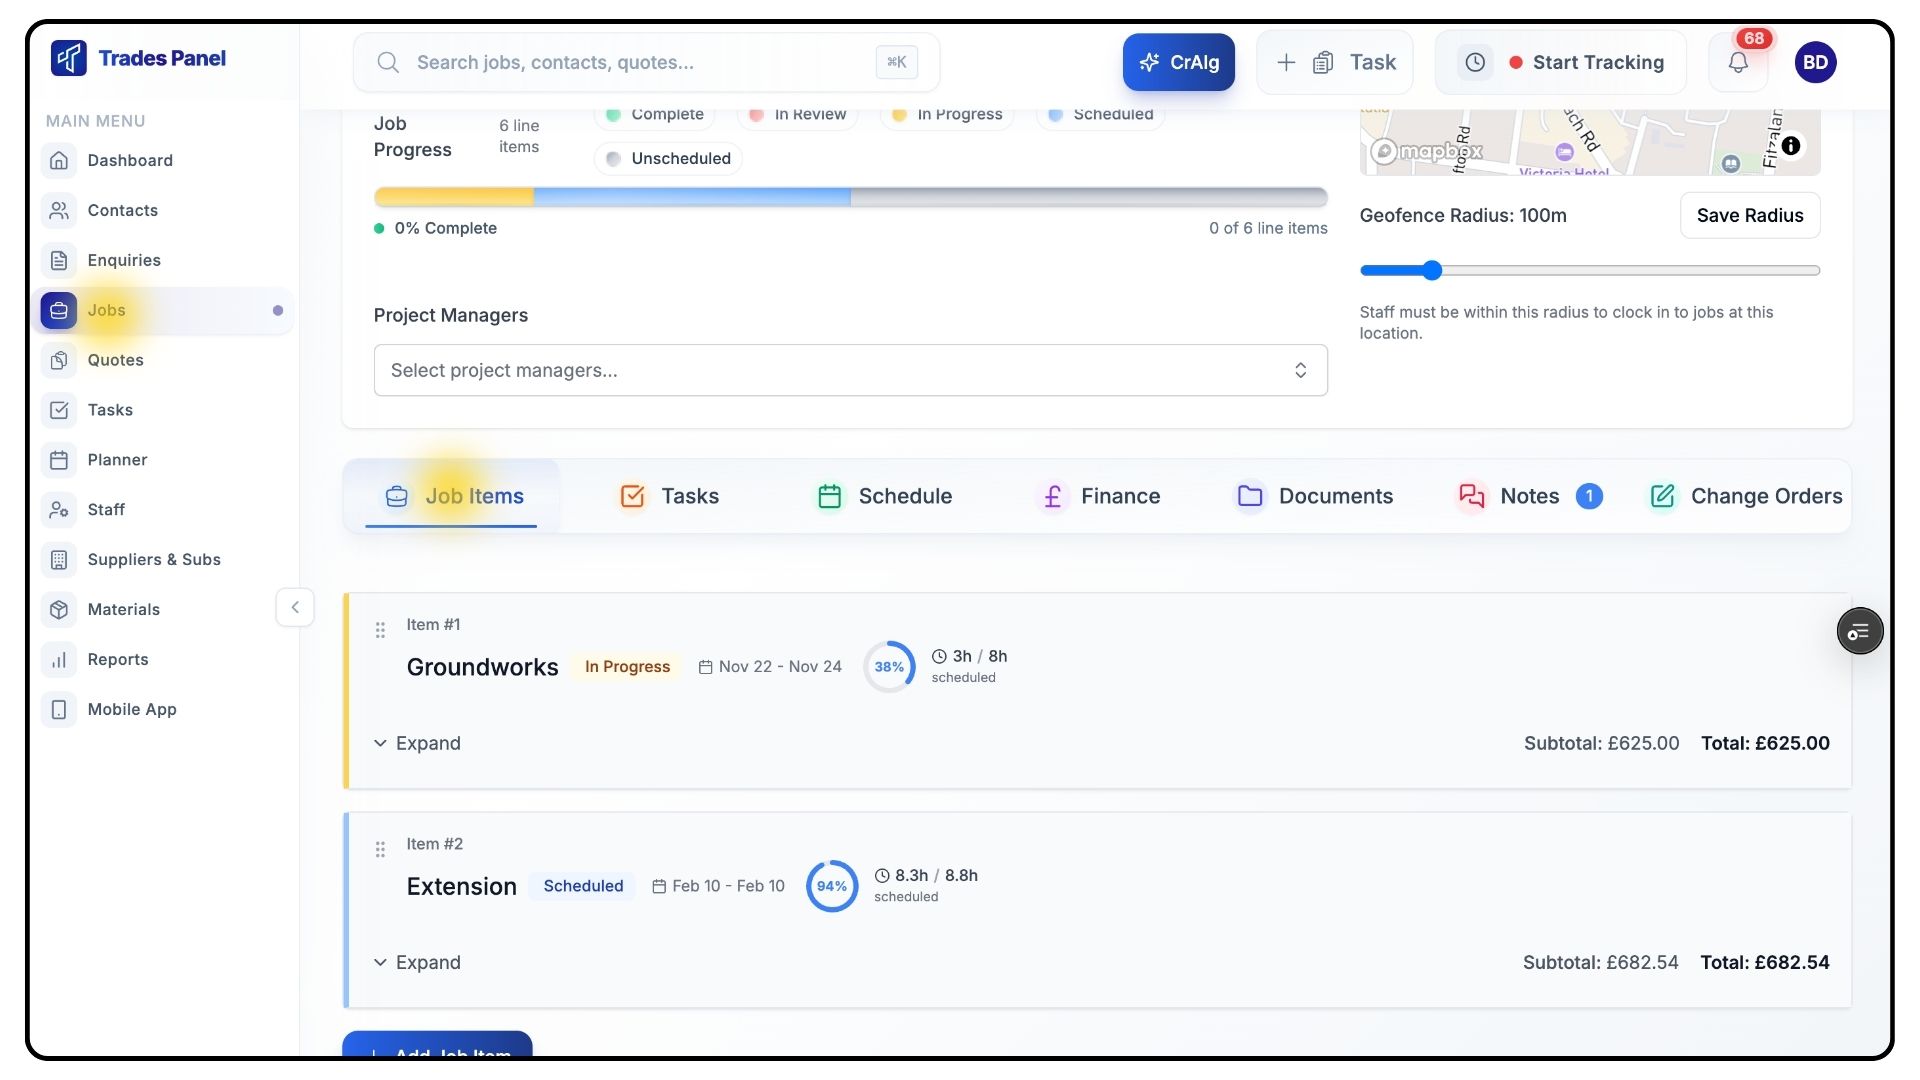Open the Select project managers dropdown

pos(850,371)
